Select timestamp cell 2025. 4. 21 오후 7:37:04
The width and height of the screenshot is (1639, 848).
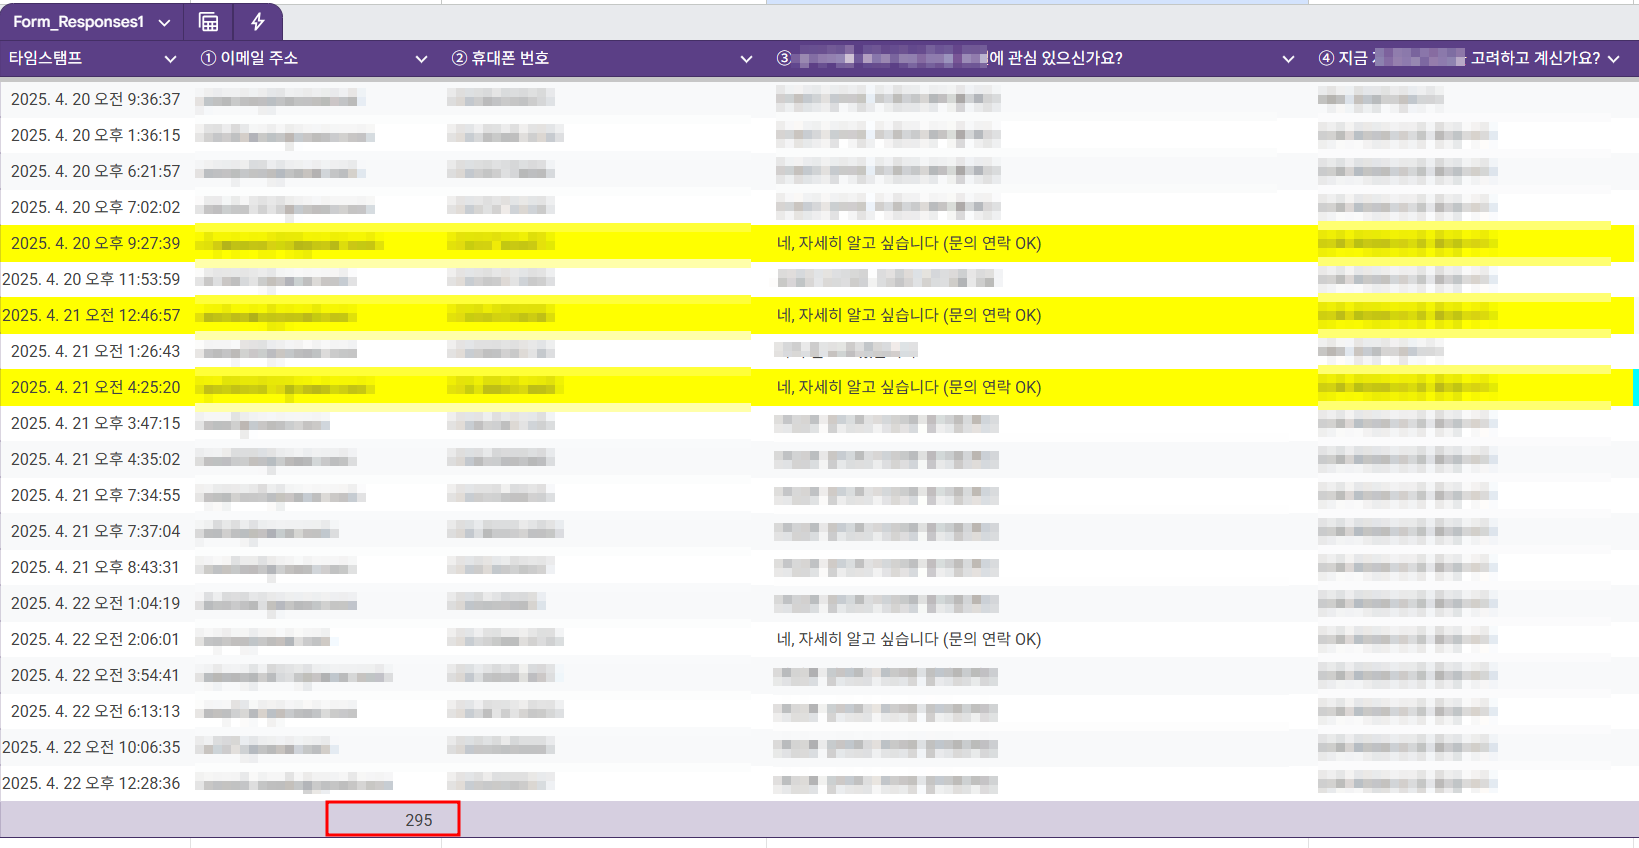[96, 531]
